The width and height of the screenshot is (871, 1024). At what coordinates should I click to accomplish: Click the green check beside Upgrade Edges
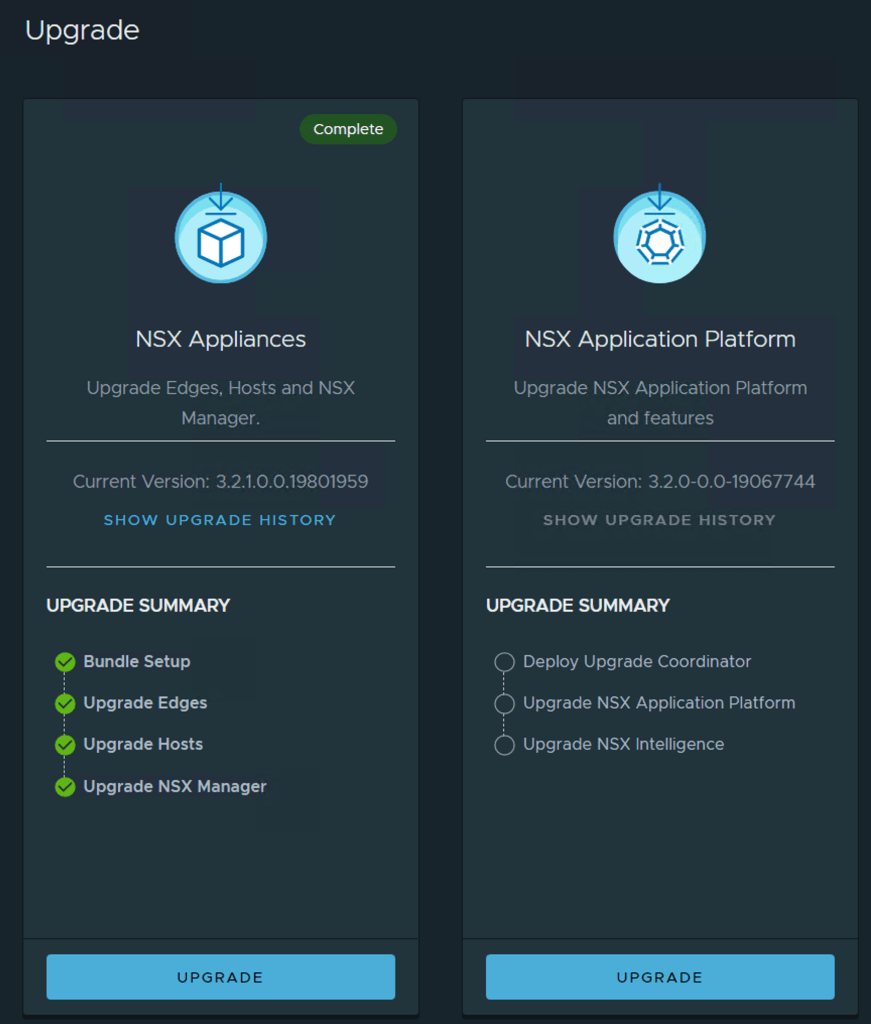coord(65,704)
